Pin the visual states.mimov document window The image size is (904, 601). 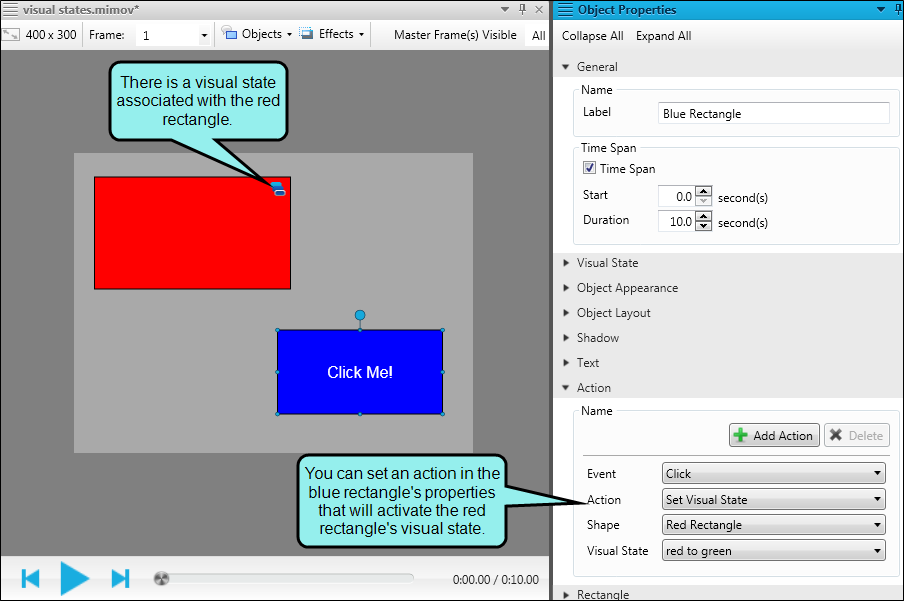click(522, 9)
